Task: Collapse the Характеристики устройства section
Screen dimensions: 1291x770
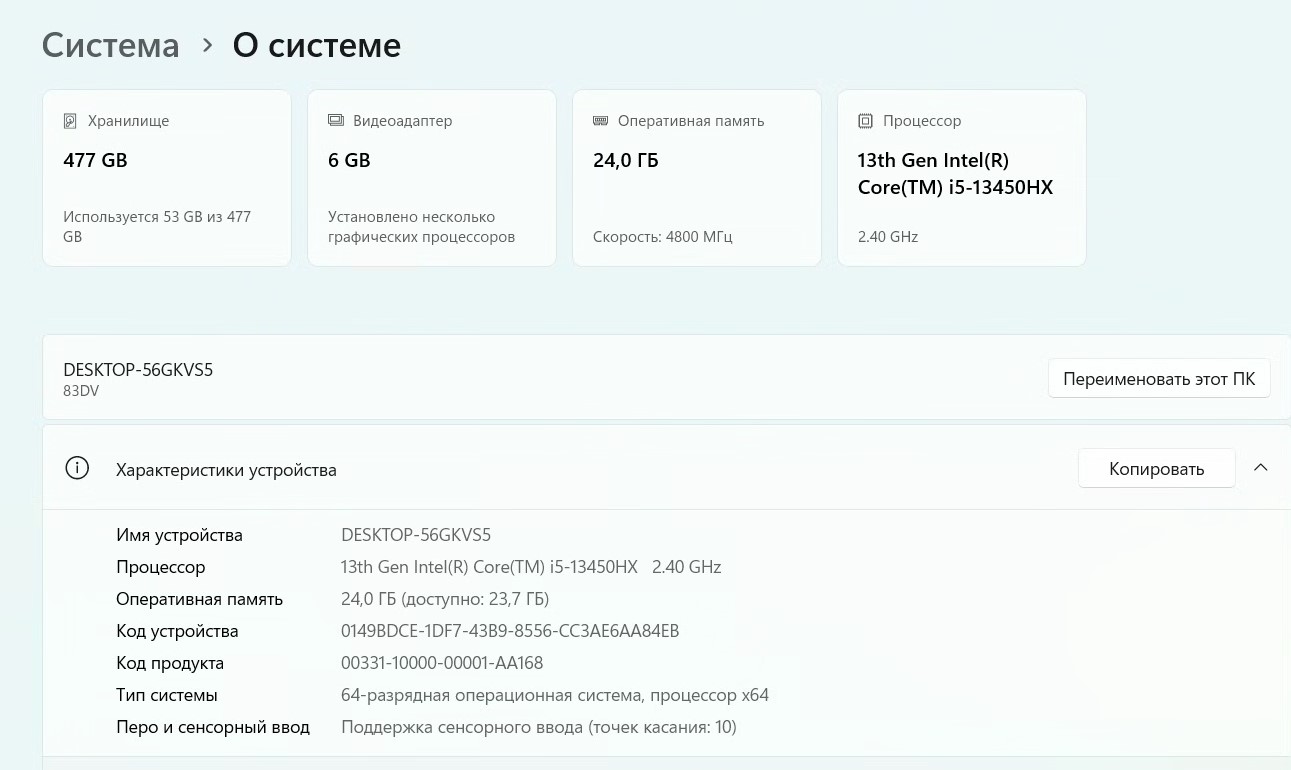Action: [x=1260, y=467]
